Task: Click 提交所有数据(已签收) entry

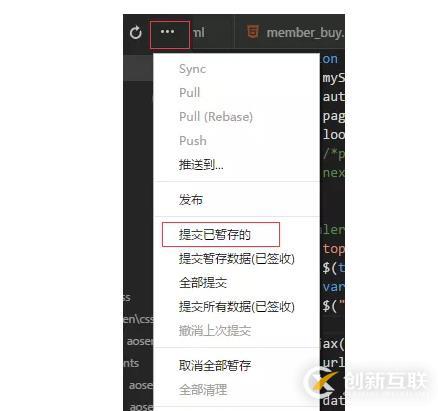Action: click(237, 306)
